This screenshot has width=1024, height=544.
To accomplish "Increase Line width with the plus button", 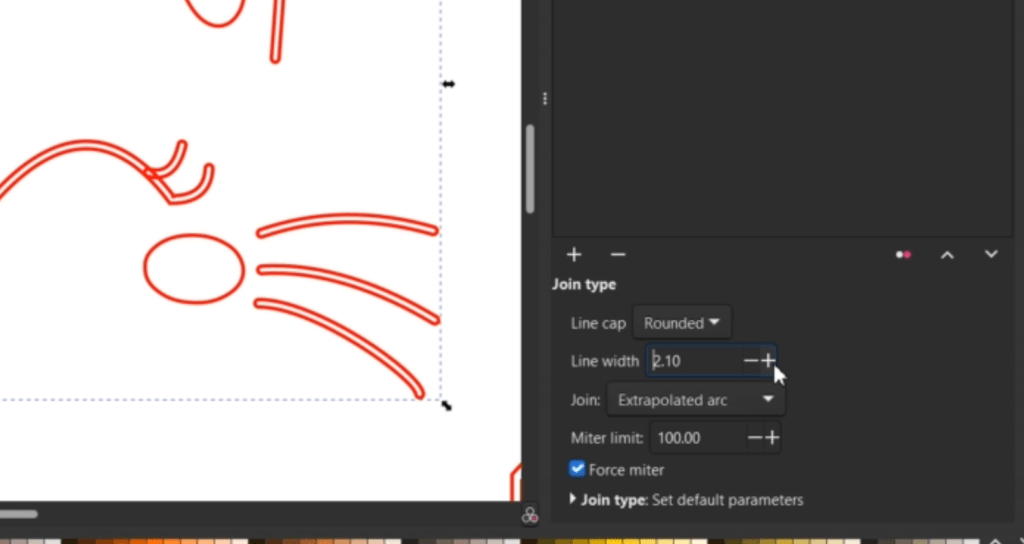I will (x=768, y=360).
